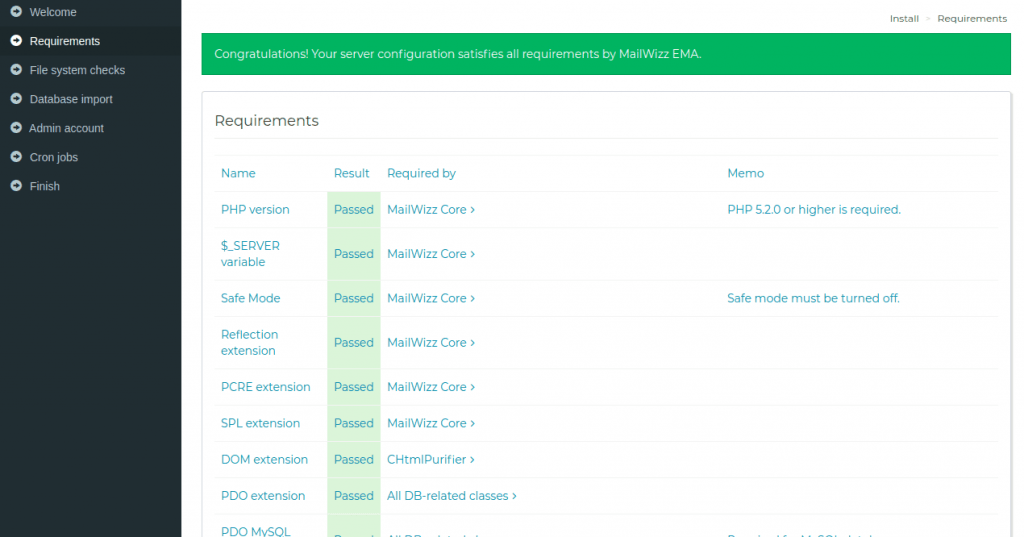Click the SPL extension name cell

[260, 423]
